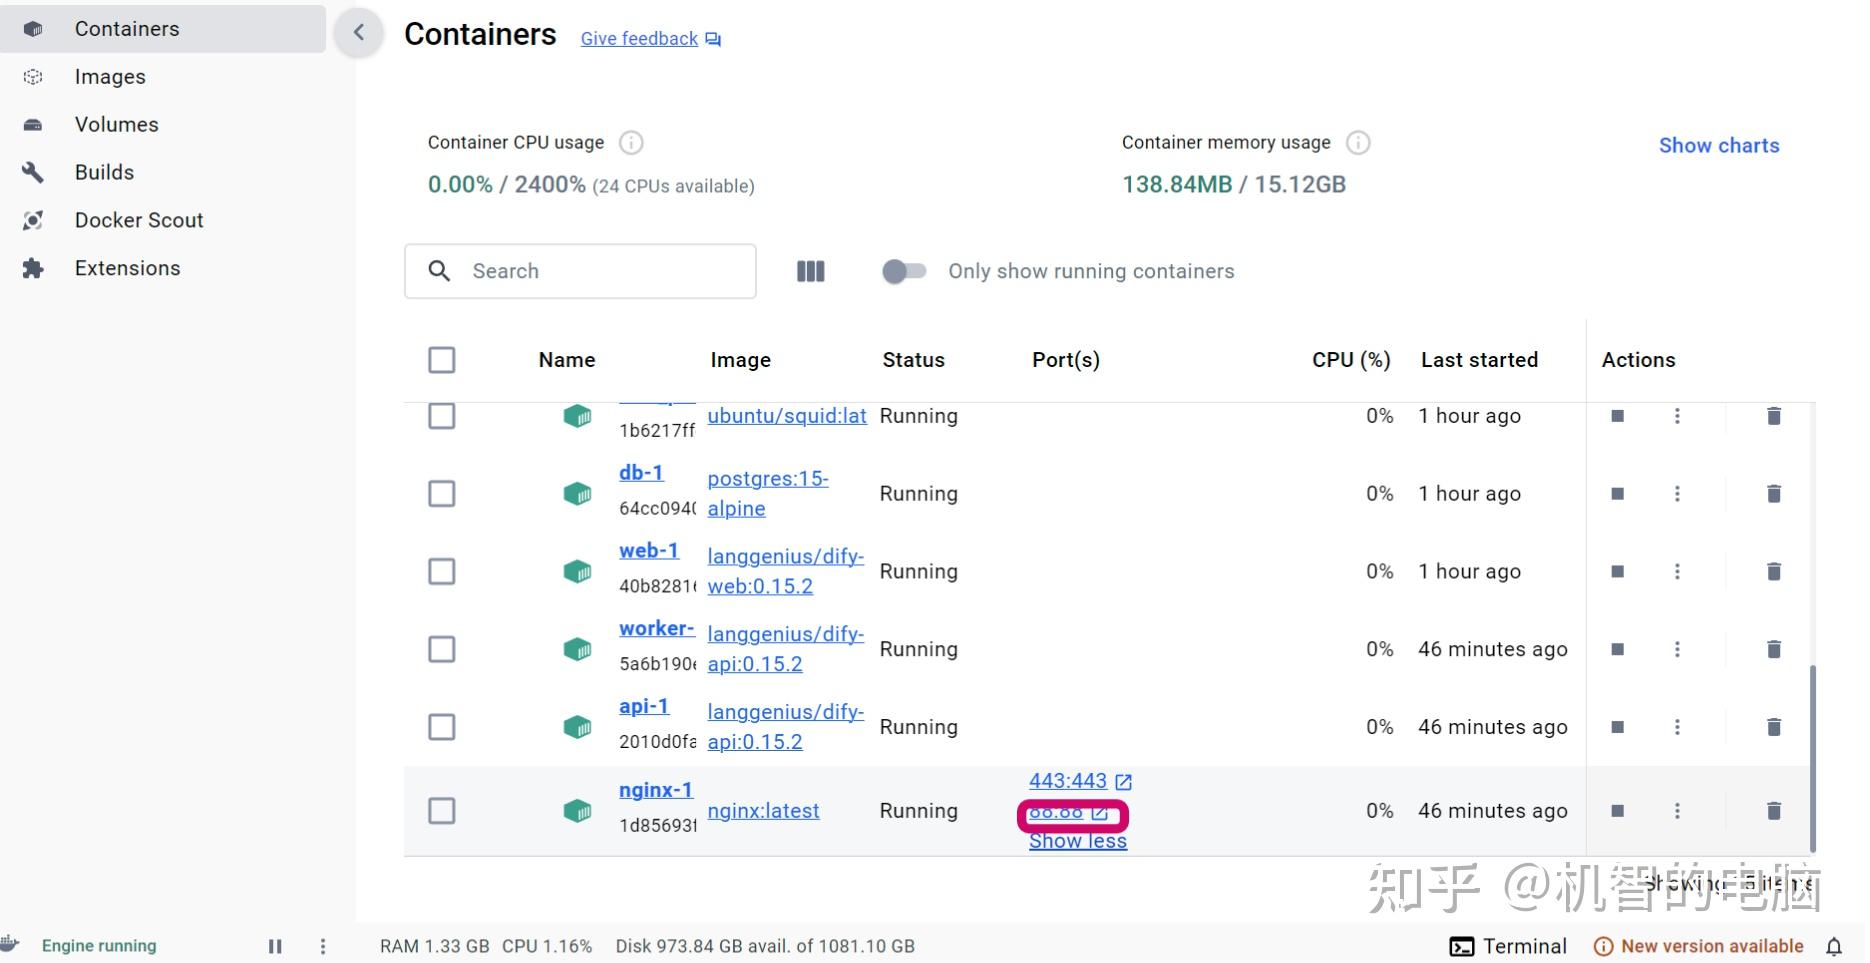Delete the api-1 container
This screenshot has height=963, width=1870.
click(1773, 727)
